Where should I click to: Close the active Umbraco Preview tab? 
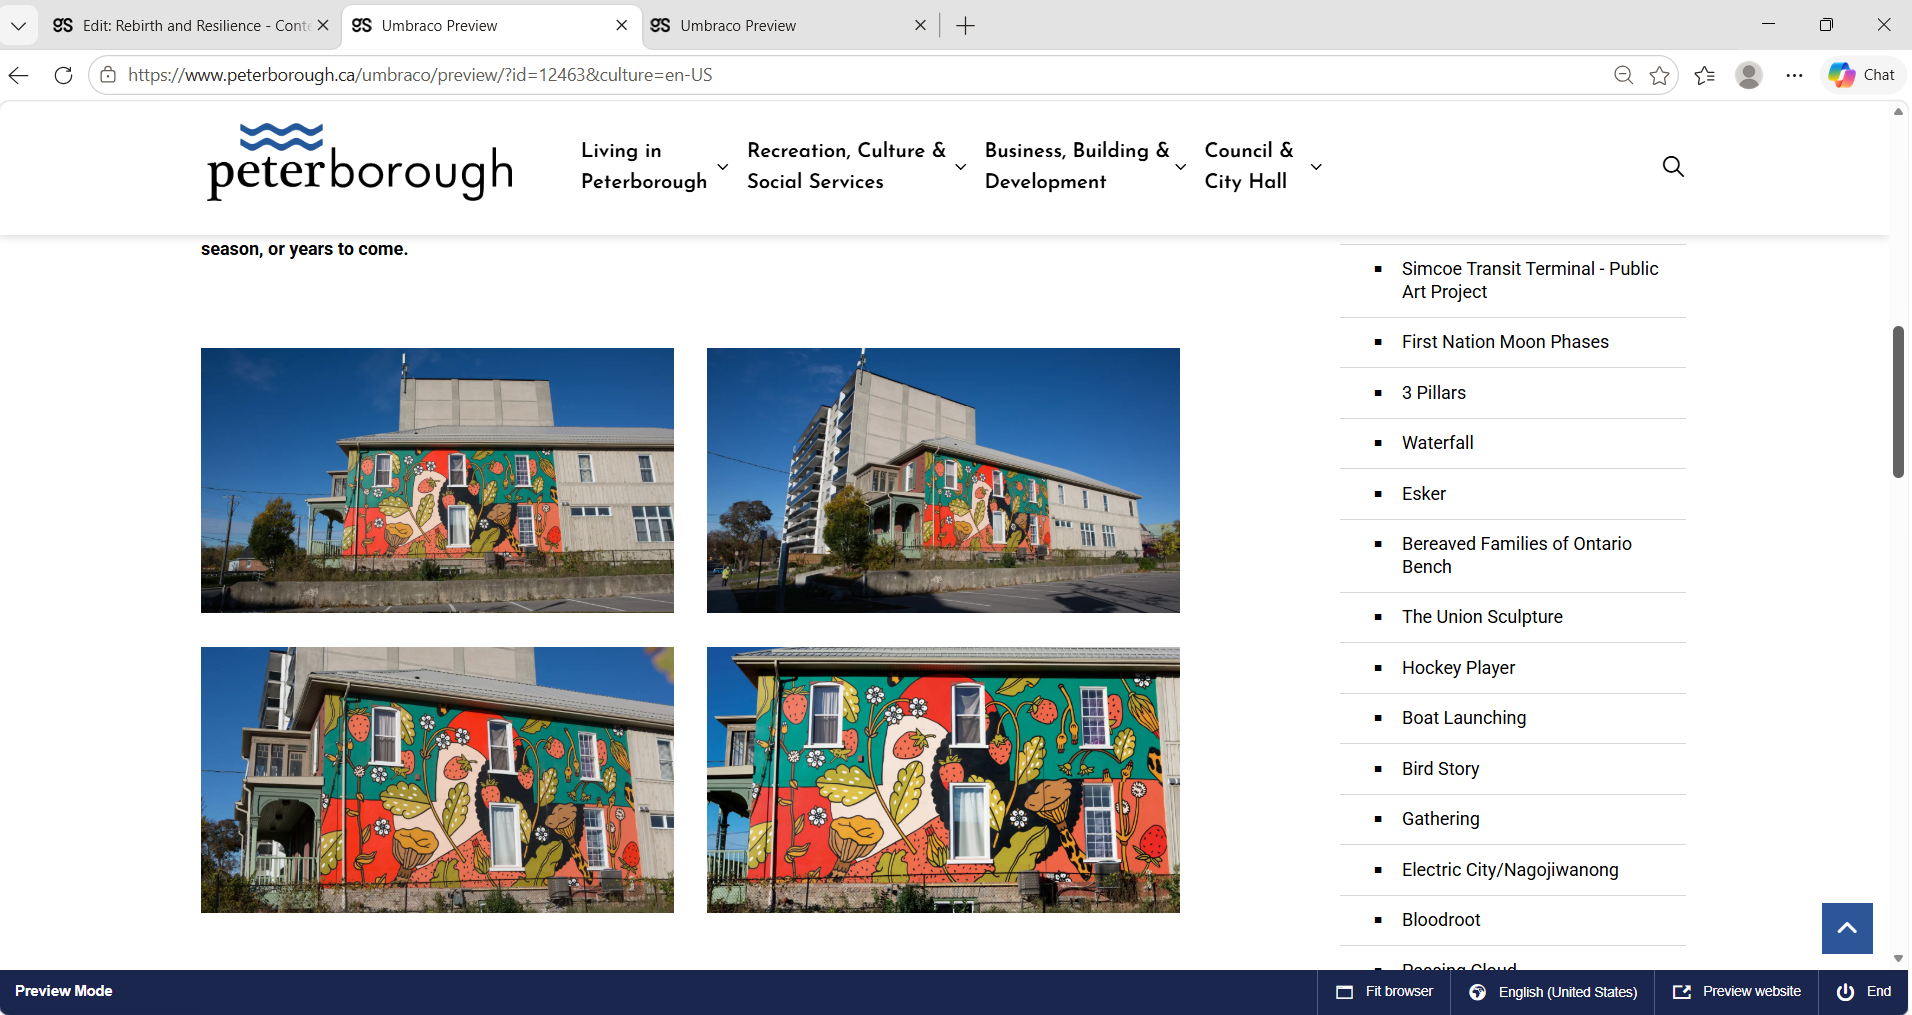tap(622, 26)
